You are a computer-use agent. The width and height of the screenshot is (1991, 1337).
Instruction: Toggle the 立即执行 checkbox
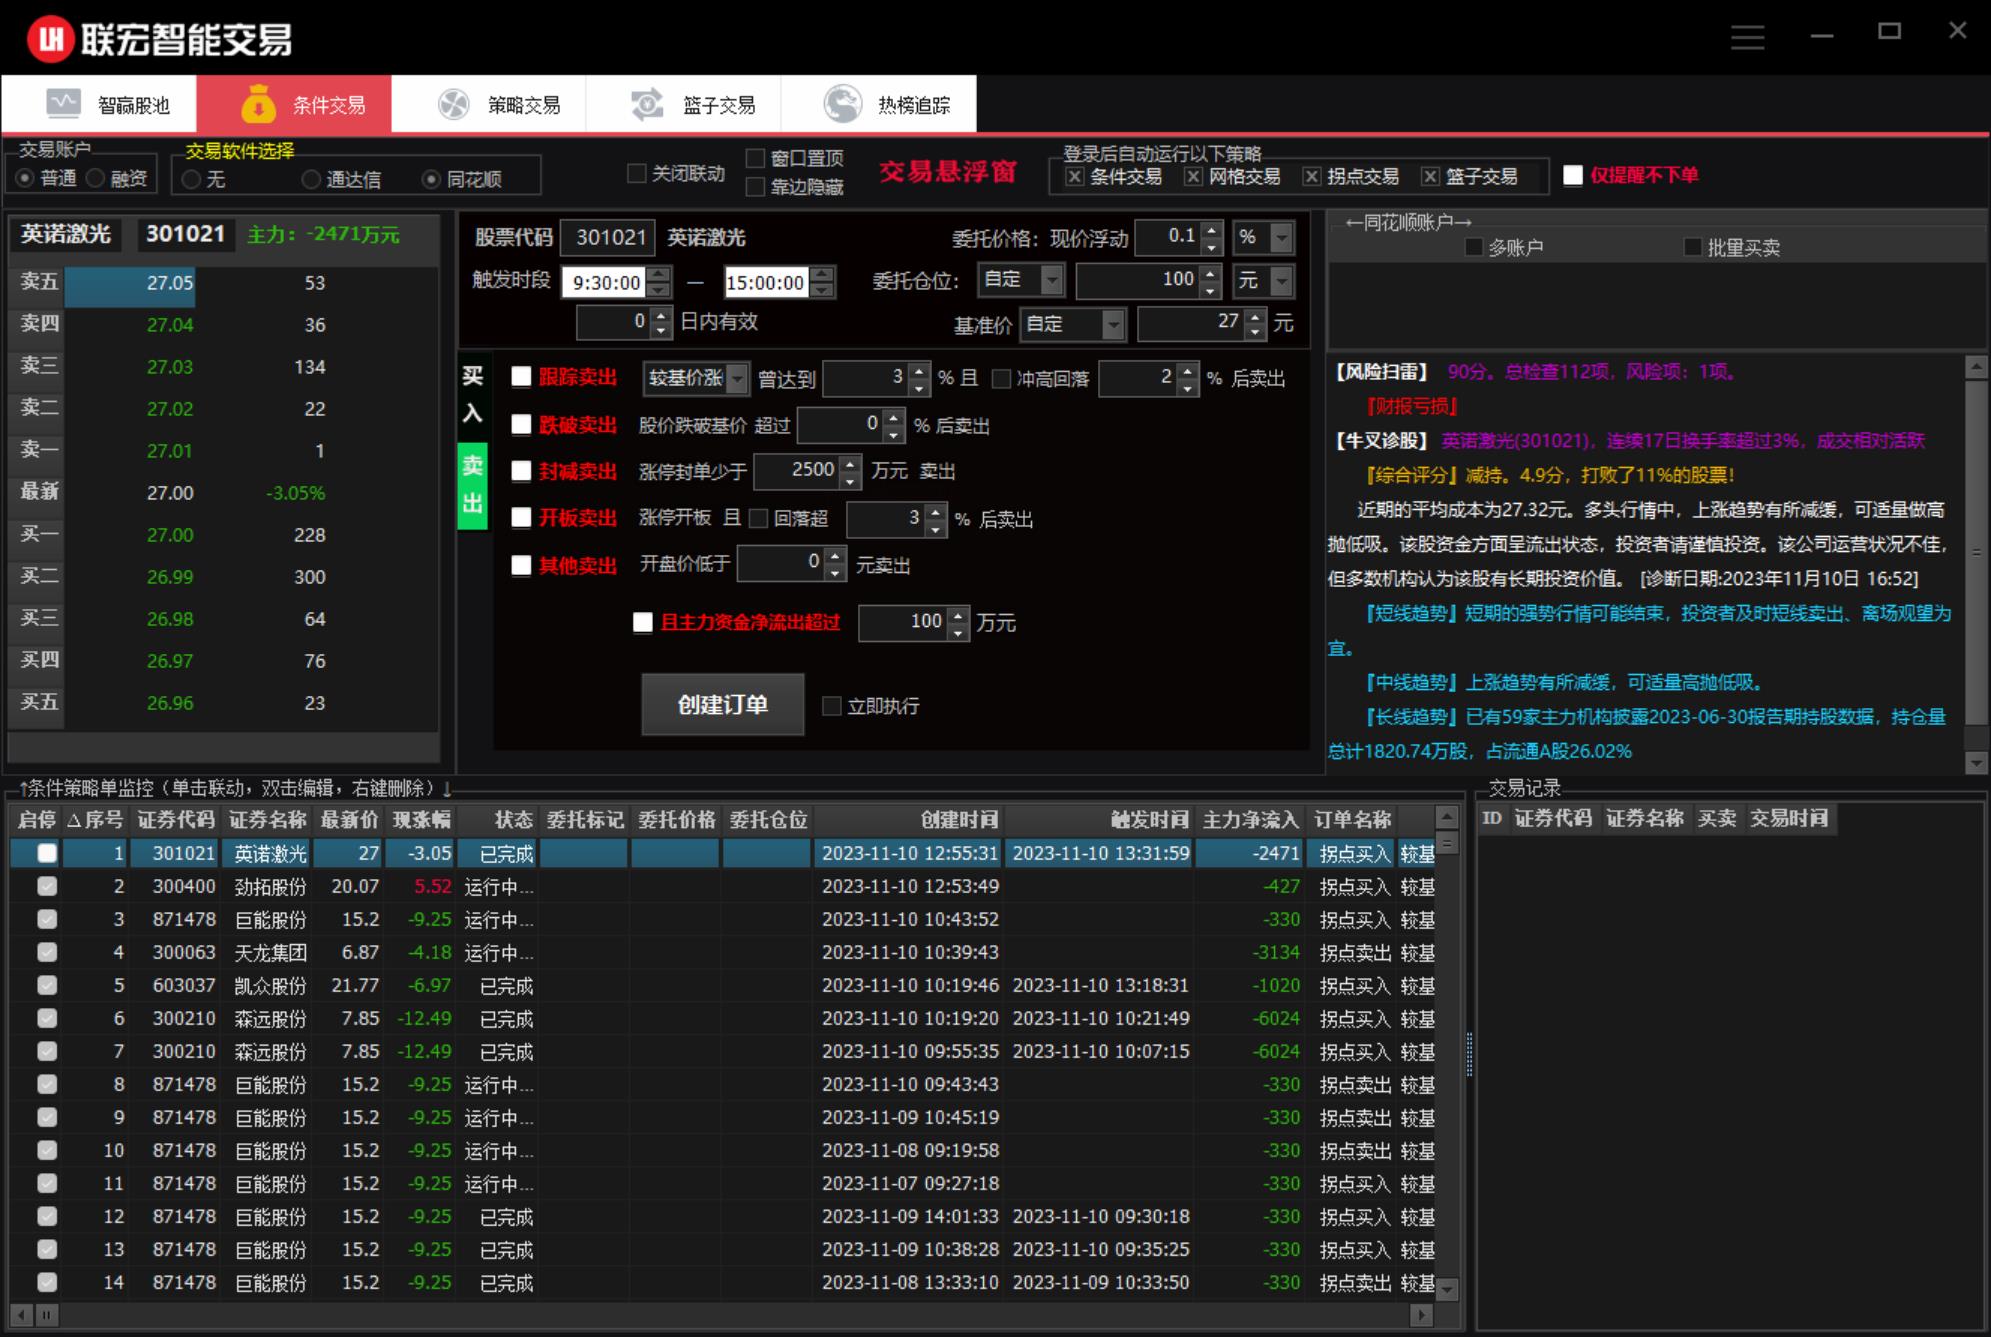[831, 706]
